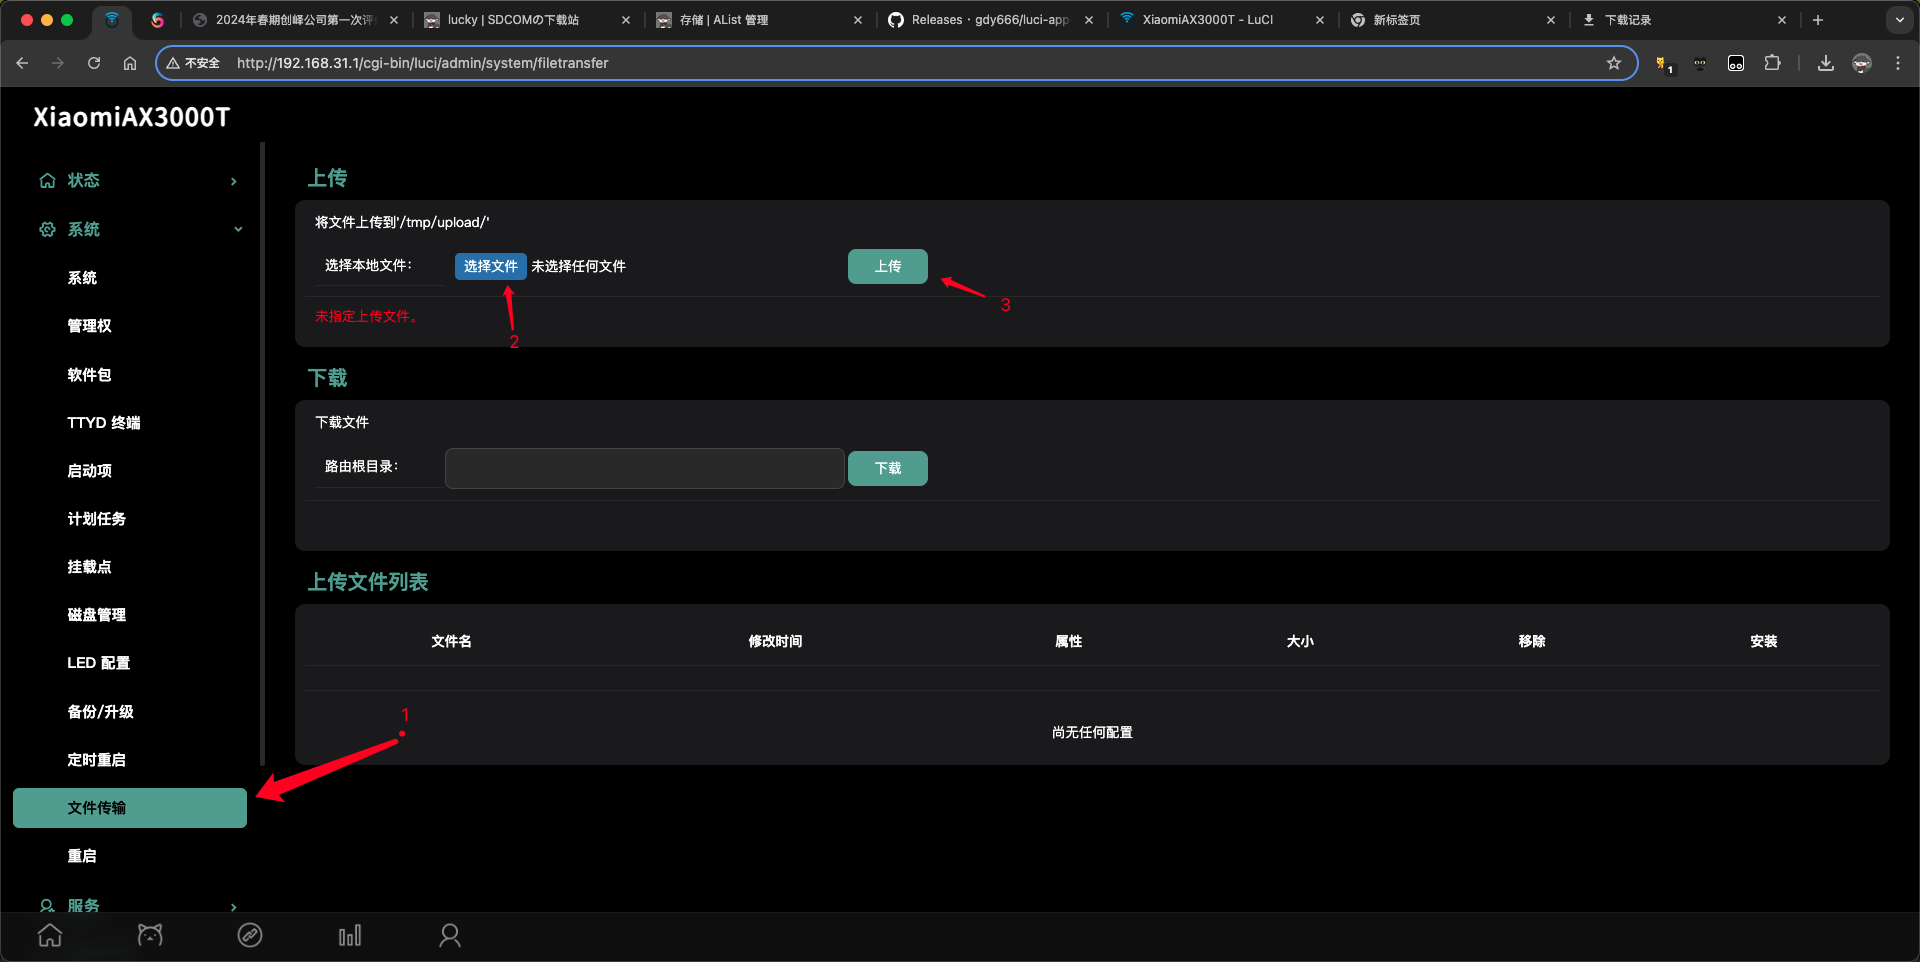Click the 安装 column header

click(x=1764, y=641)
